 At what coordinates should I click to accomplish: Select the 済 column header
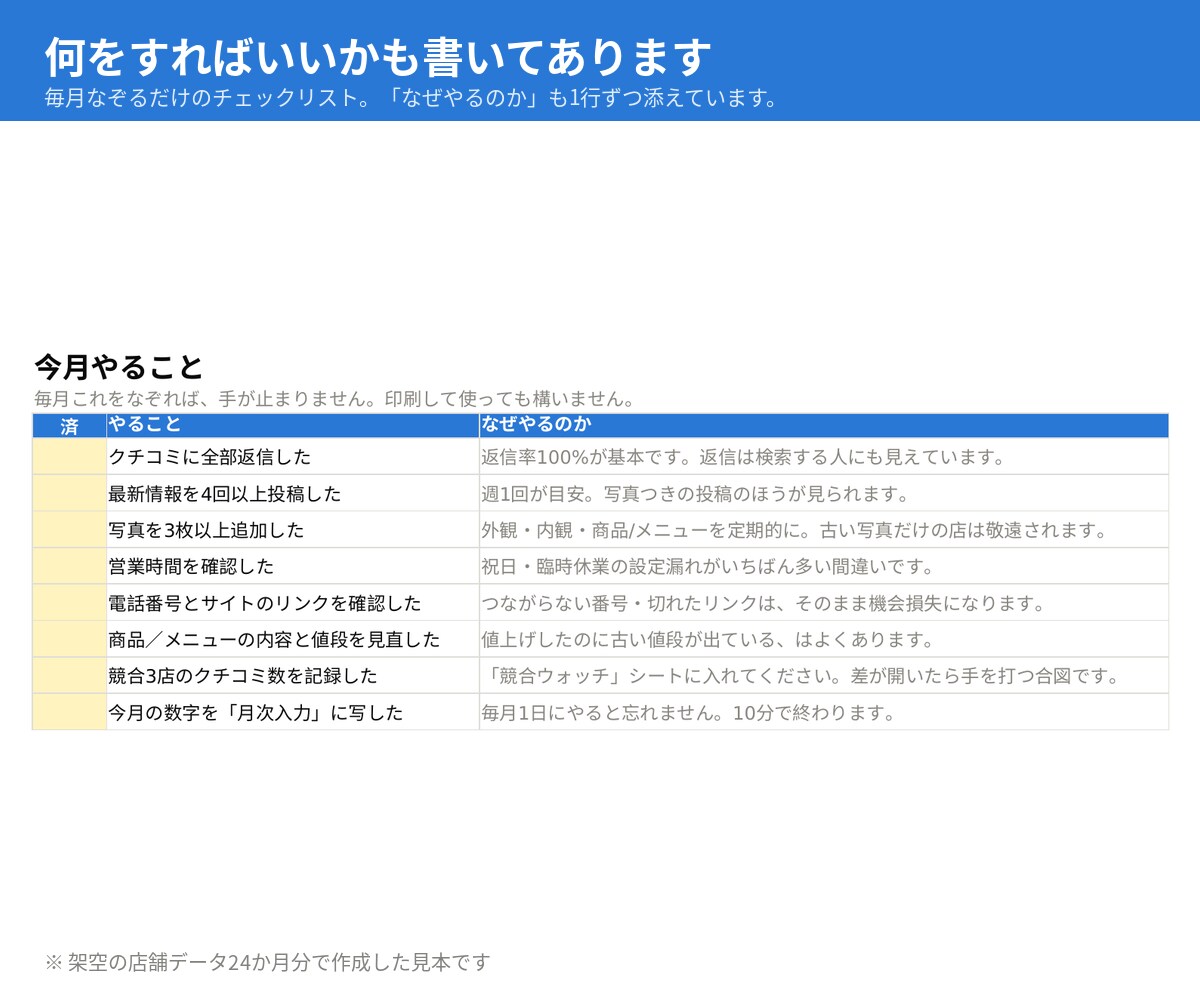click(x=69, y=426)
